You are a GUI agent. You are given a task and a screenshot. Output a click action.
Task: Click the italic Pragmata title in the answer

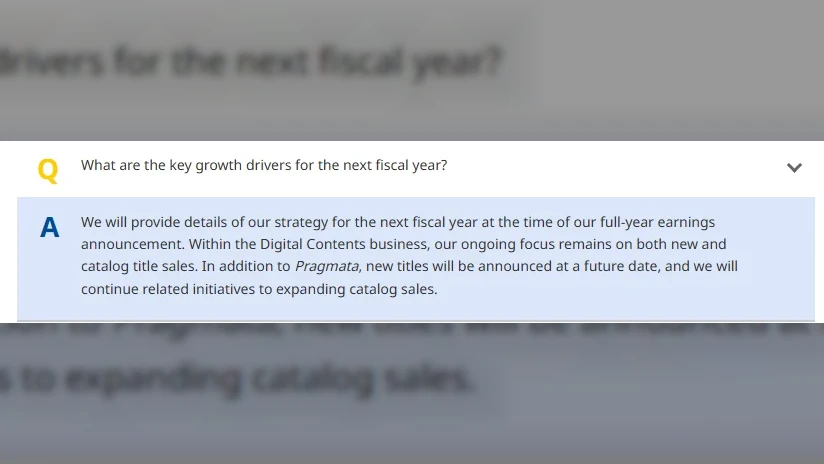coord(319,267)
